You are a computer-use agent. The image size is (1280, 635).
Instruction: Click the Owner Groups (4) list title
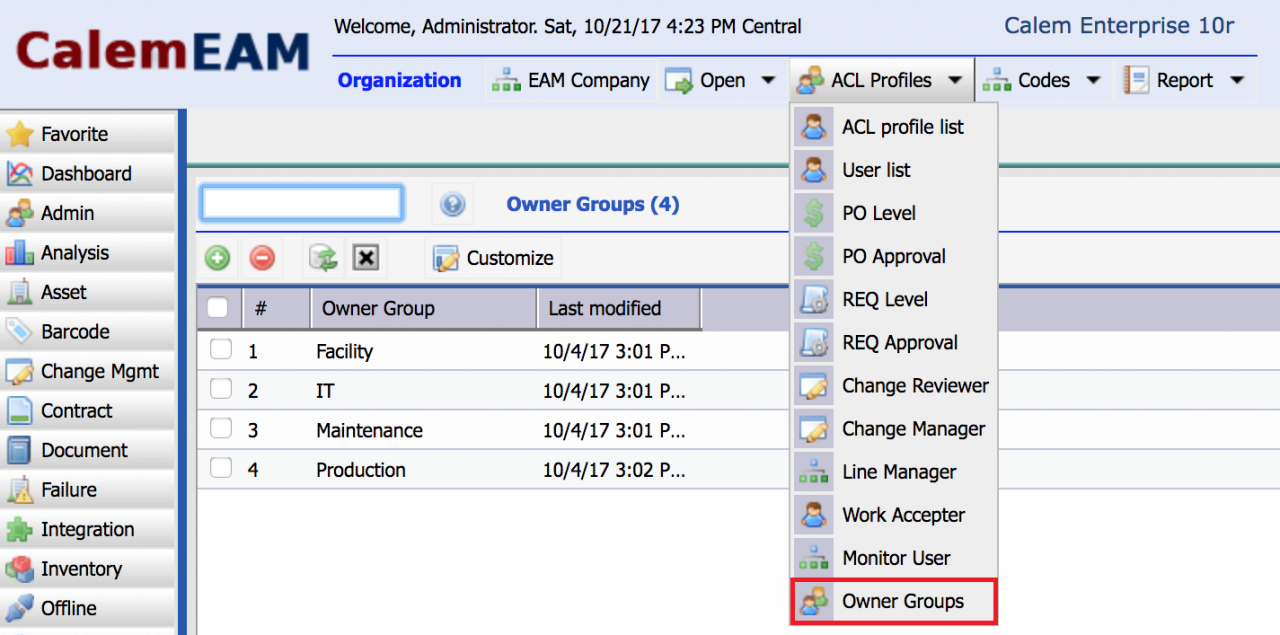593,204
